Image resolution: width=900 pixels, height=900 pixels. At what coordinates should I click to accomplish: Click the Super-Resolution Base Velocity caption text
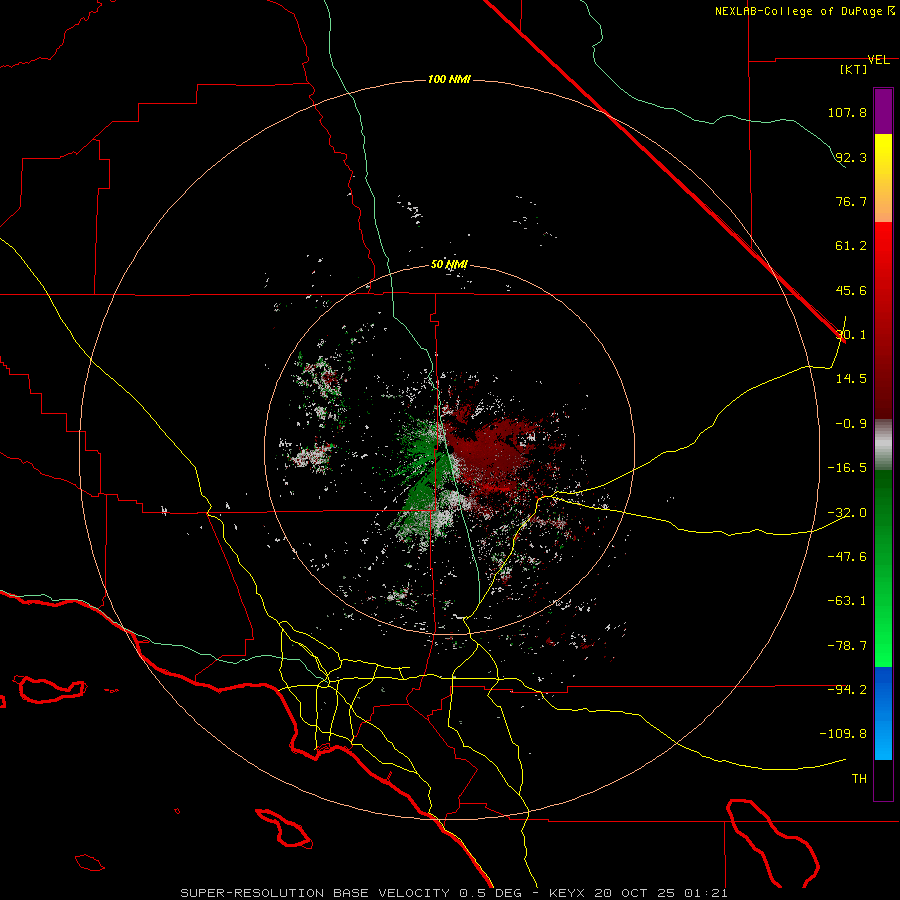[x=454, y=893]
